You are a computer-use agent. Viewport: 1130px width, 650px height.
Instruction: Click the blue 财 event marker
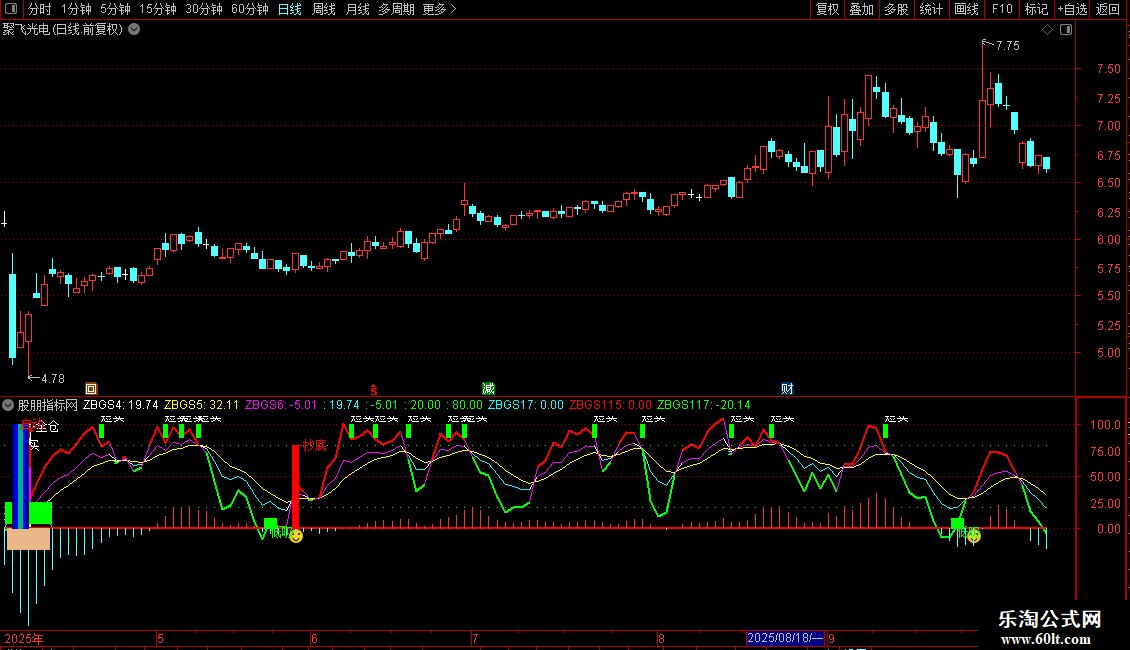point(788,389)
